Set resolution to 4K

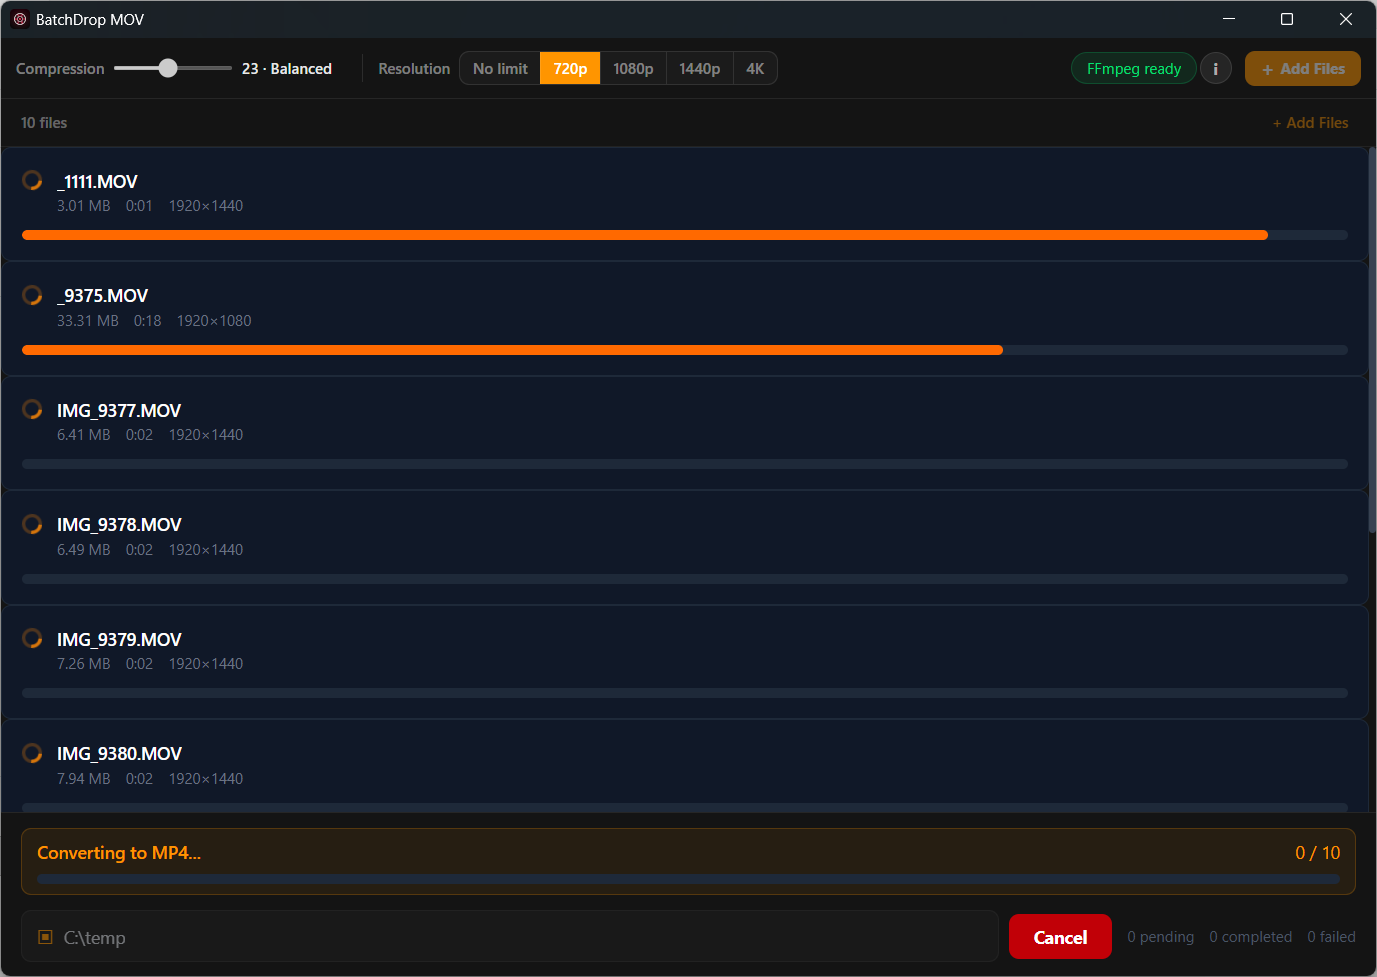click(x=755, y=68)
